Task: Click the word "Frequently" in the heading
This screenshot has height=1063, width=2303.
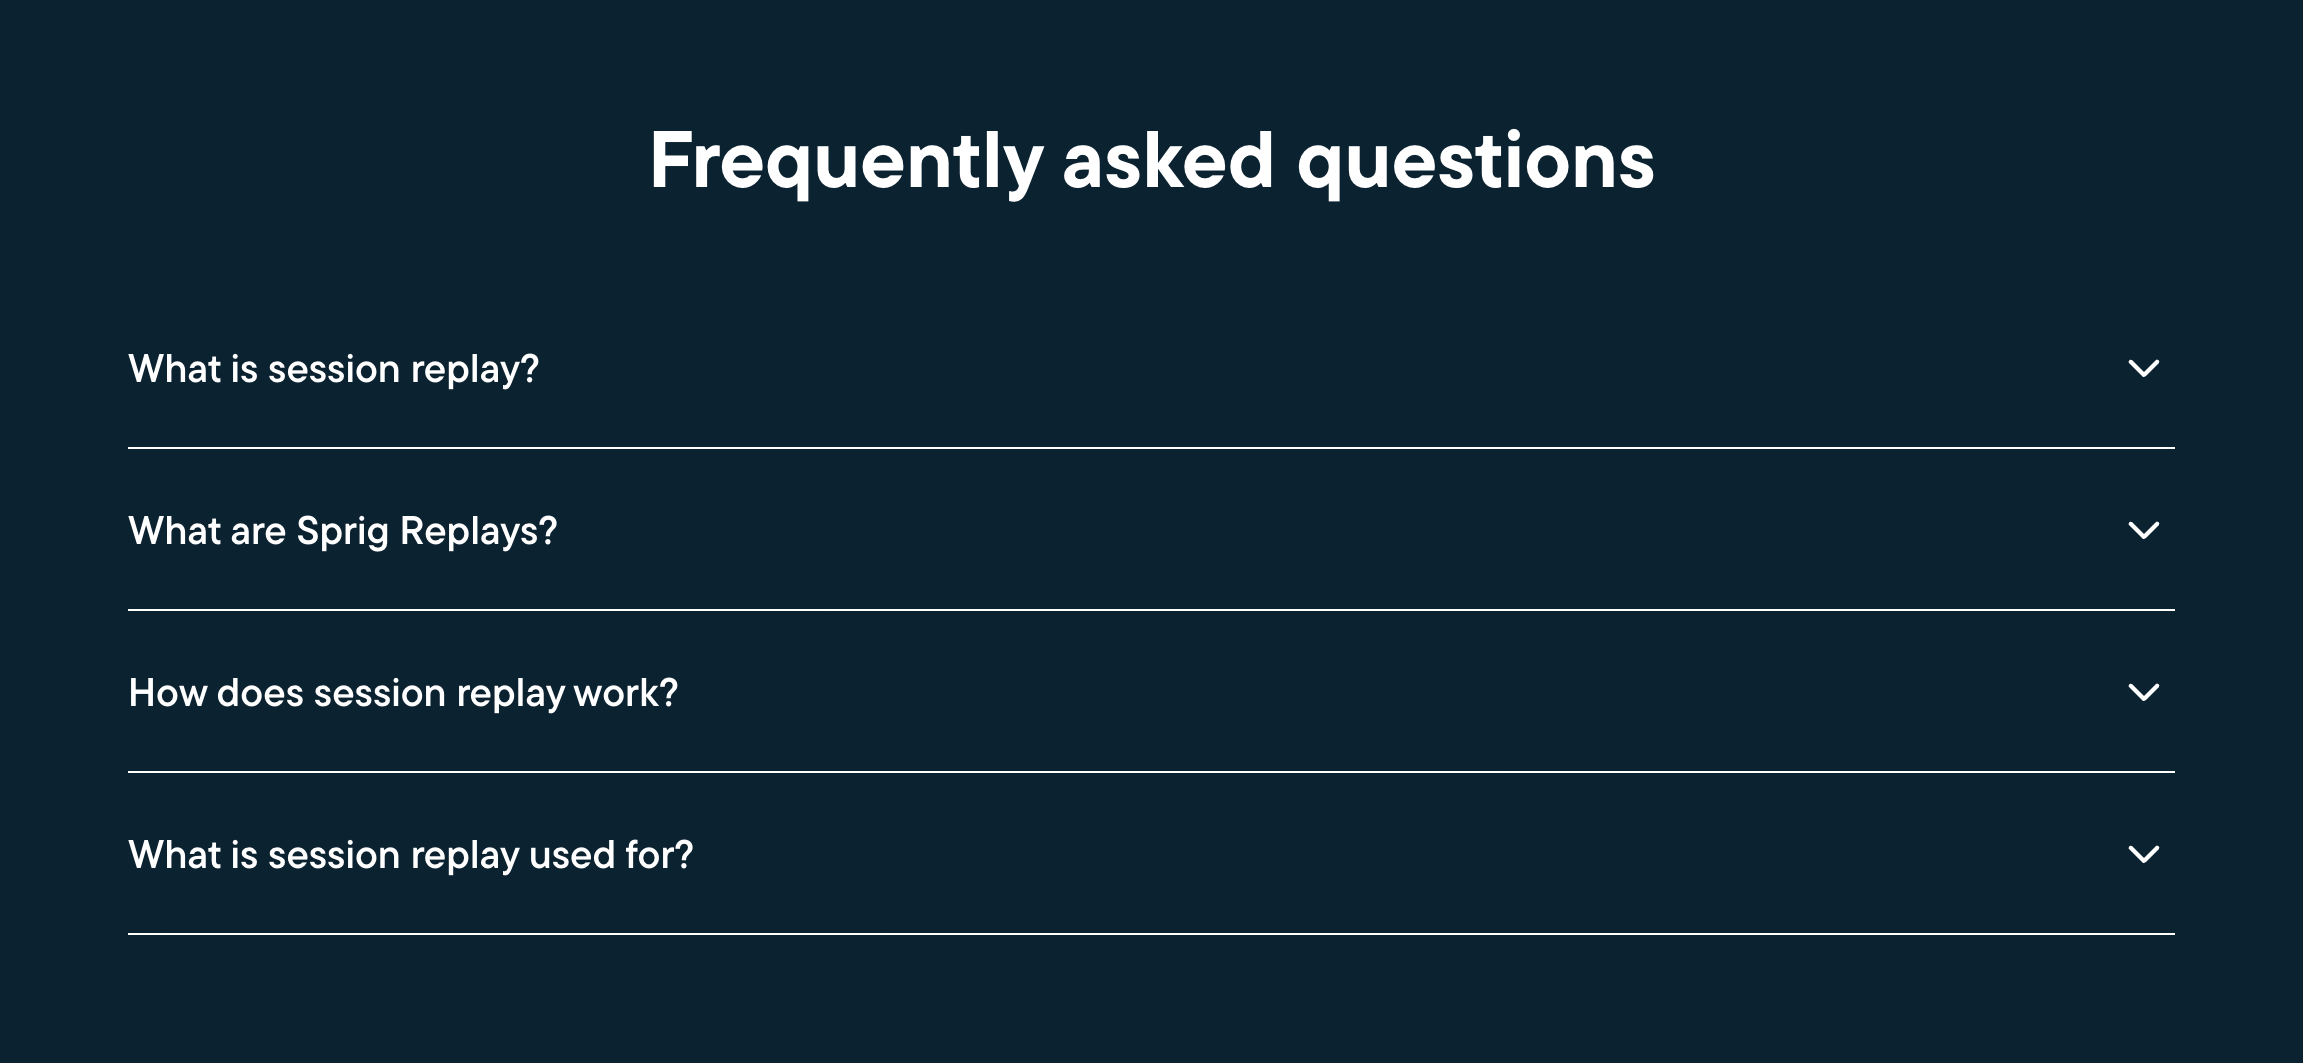Action: 846,161
